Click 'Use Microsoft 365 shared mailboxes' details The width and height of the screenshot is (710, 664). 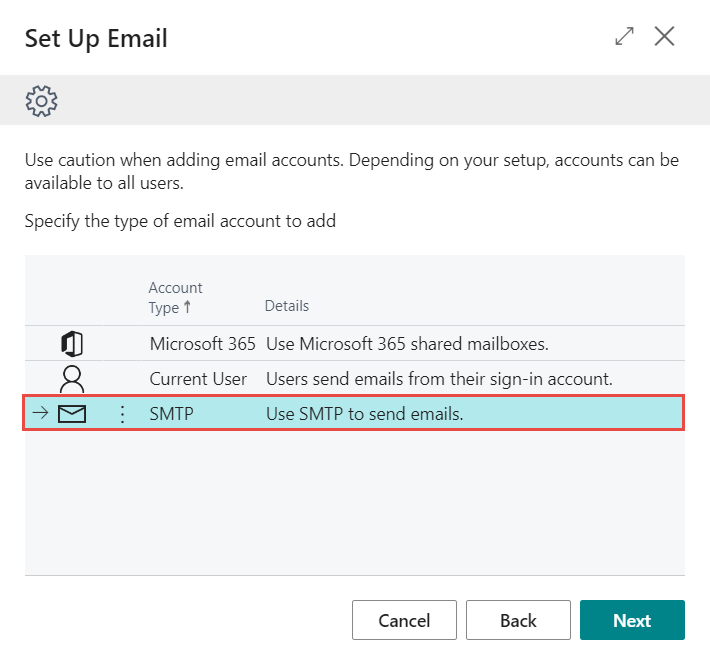click(407, 344)
